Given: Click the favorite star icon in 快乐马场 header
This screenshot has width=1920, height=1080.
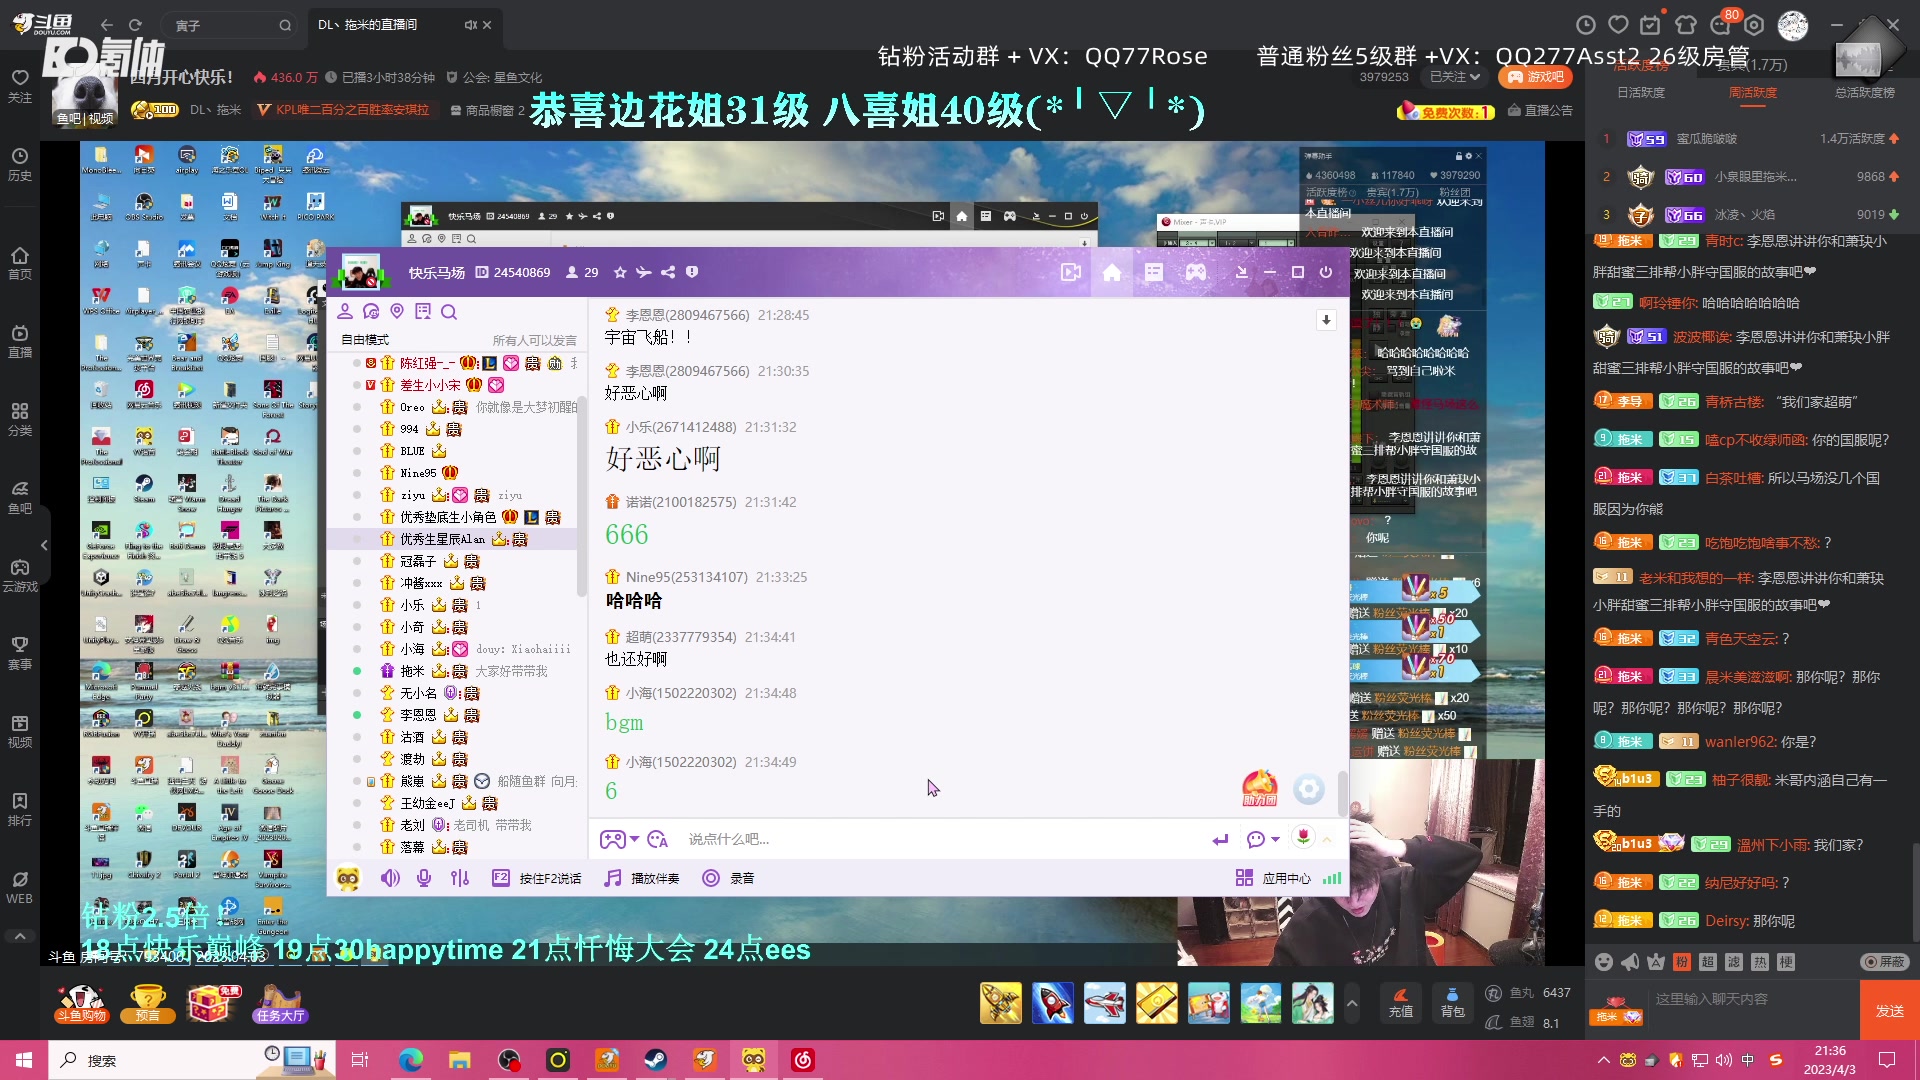Looking at the screenshot, I should tap(620, 272).
